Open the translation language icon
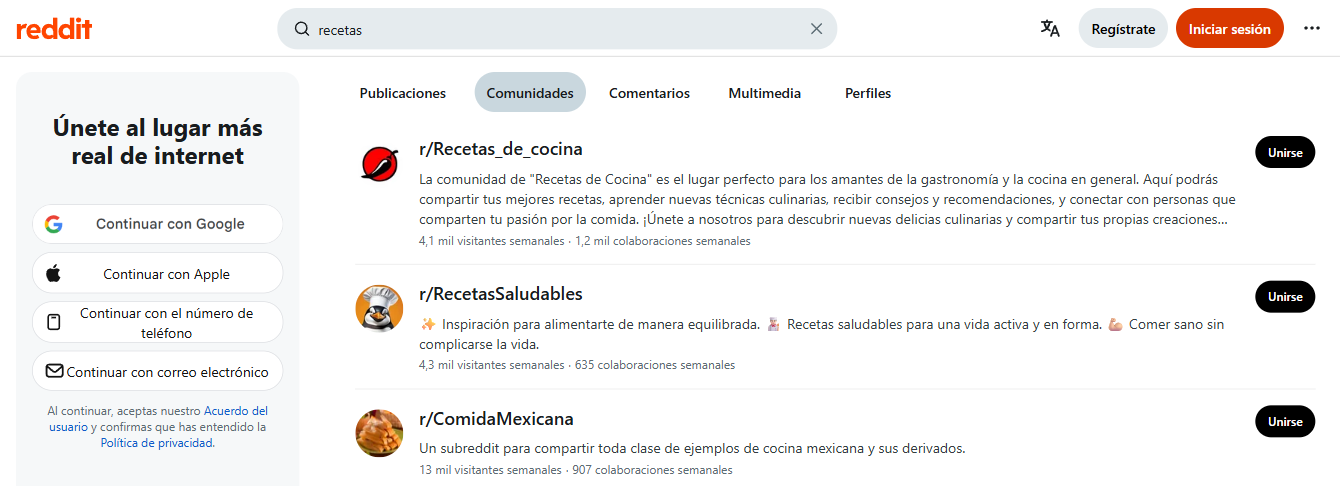 click(1050, 28)
